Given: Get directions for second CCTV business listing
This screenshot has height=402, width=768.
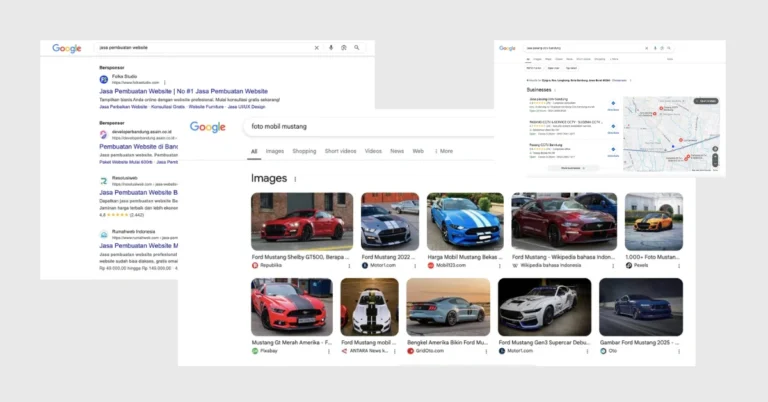Looking at the screenshot, I should coord(613,127).
